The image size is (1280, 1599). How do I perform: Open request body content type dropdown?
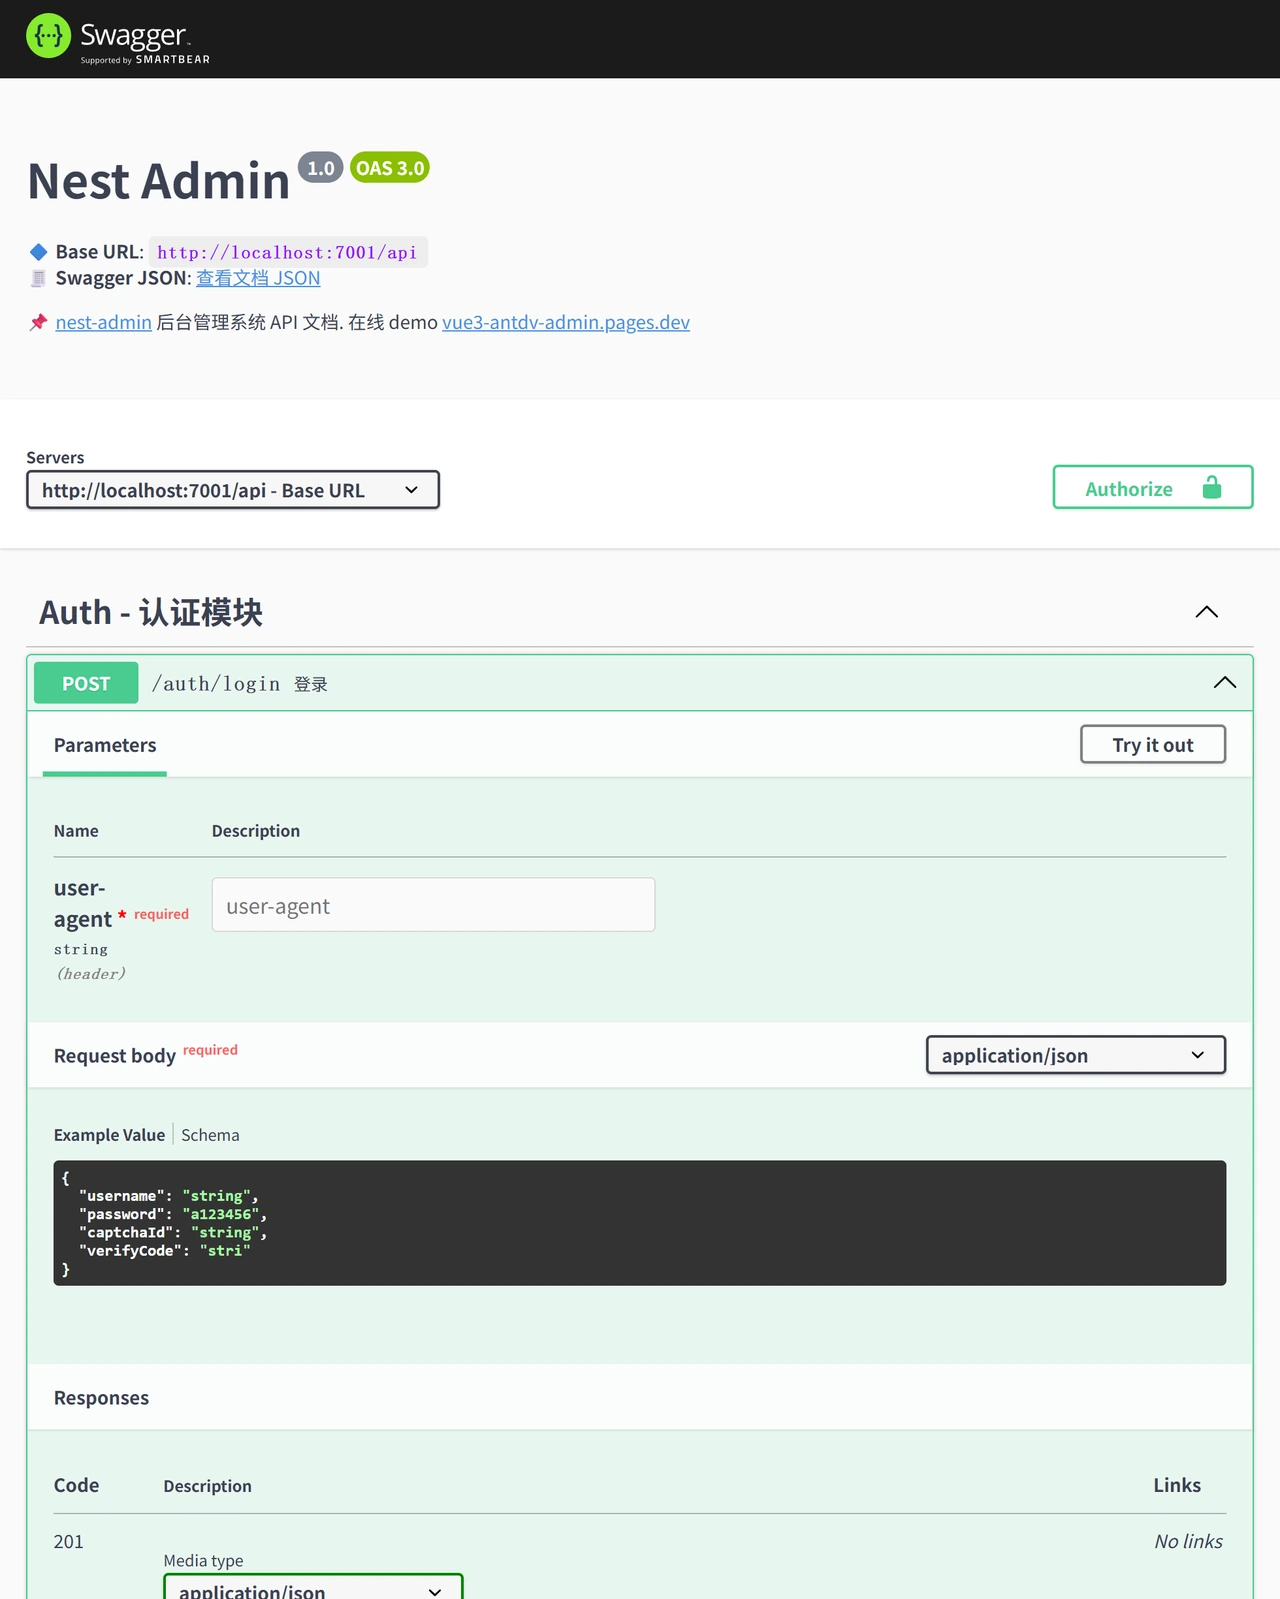(x=1076, y=1055)
